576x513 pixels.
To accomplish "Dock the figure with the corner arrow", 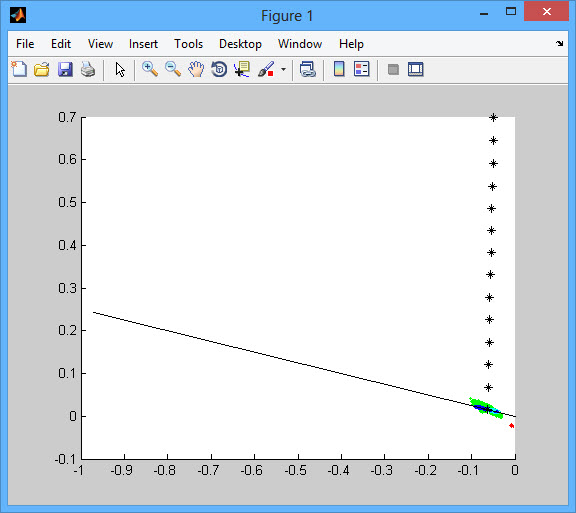I will tap(559, 44).
